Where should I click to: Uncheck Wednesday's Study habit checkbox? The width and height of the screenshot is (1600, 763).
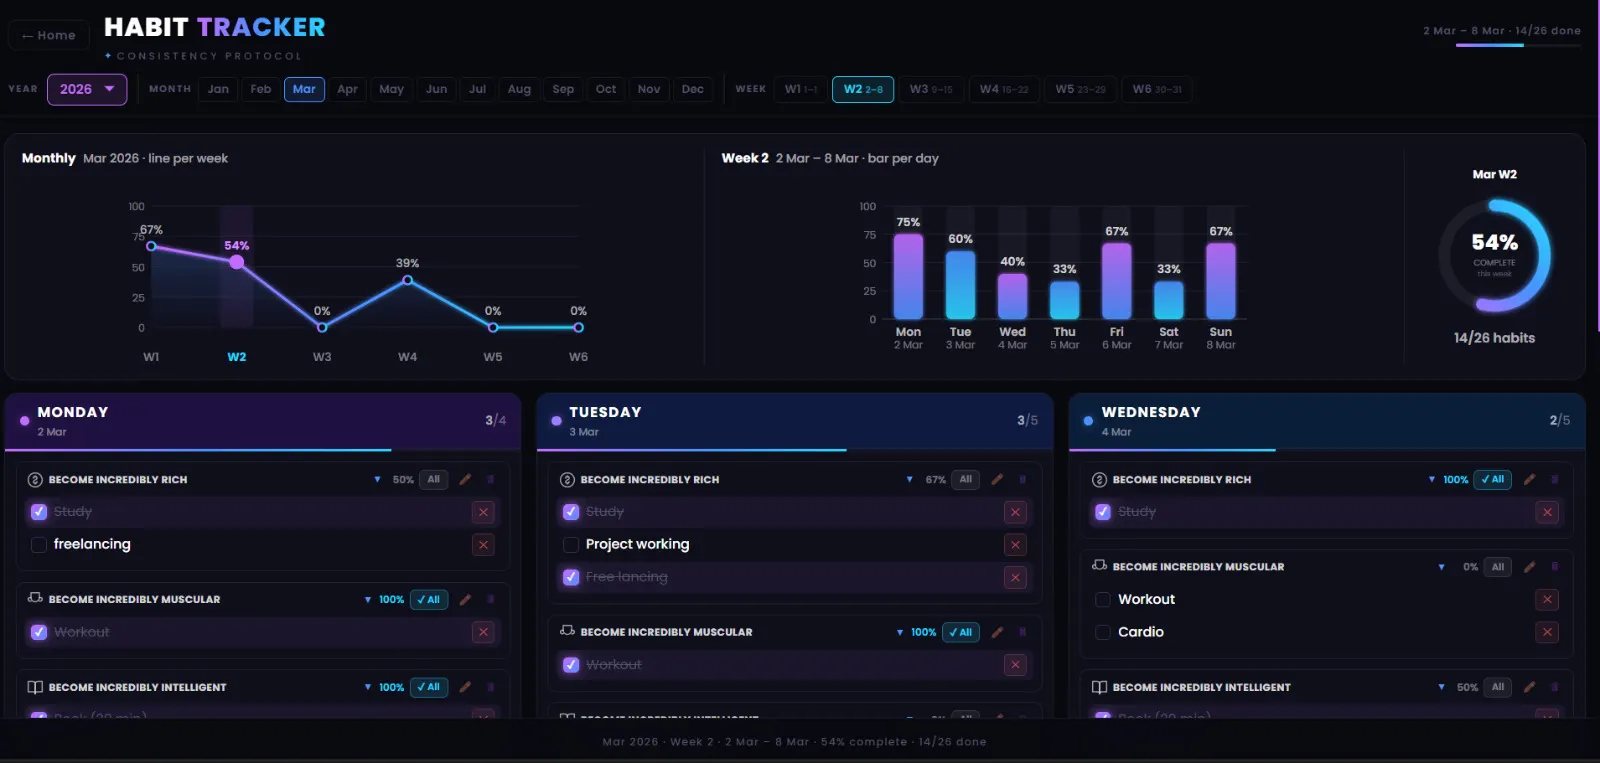(1103, 512)
